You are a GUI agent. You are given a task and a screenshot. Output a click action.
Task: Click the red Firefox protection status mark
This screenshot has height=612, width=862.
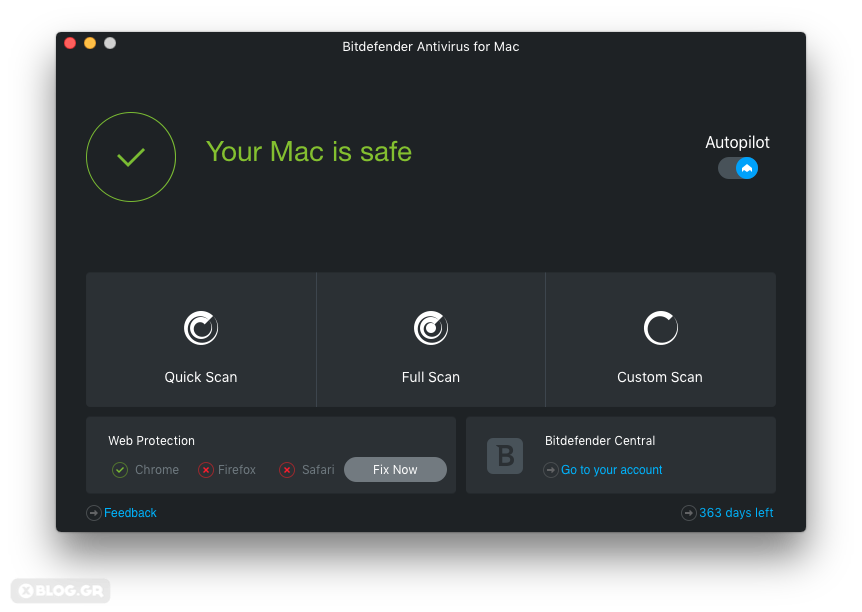(x=206, y=470)
